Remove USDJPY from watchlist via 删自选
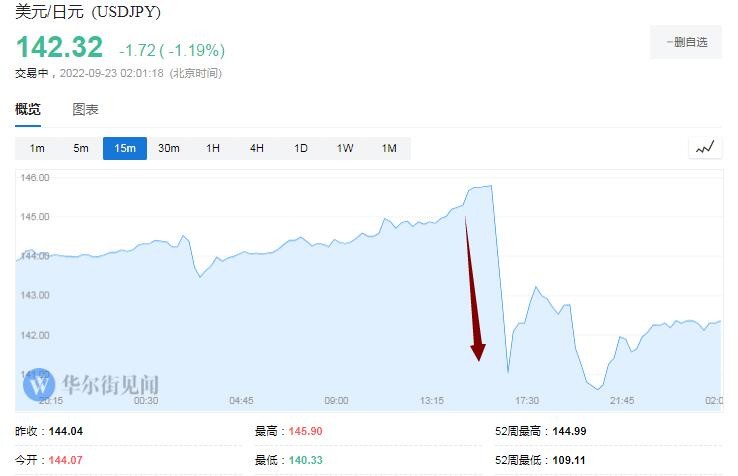The height and width of the screenshot is (476, 738). (686, 42)
